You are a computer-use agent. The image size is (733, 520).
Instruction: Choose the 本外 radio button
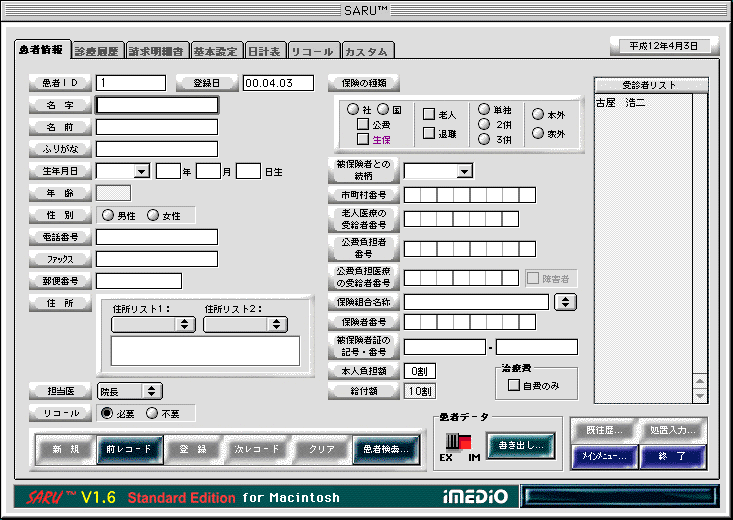(538, 114)
